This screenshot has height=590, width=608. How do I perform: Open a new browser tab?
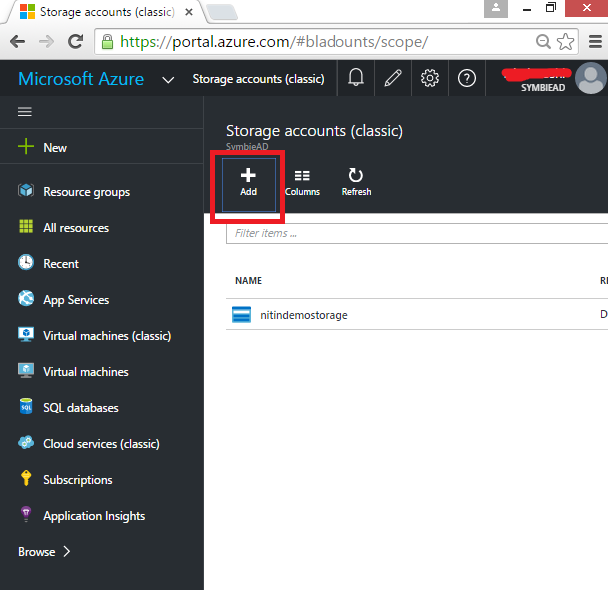pyautogui.click(x=222, y=12)
